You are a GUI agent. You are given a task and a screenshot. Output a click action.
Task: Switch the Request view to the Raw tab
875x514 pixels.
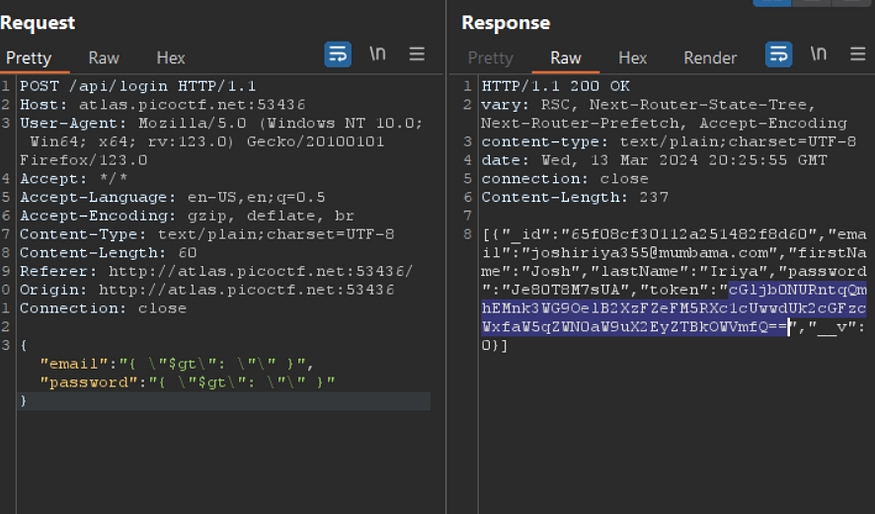pyautogui.click(x=103, y=58)
